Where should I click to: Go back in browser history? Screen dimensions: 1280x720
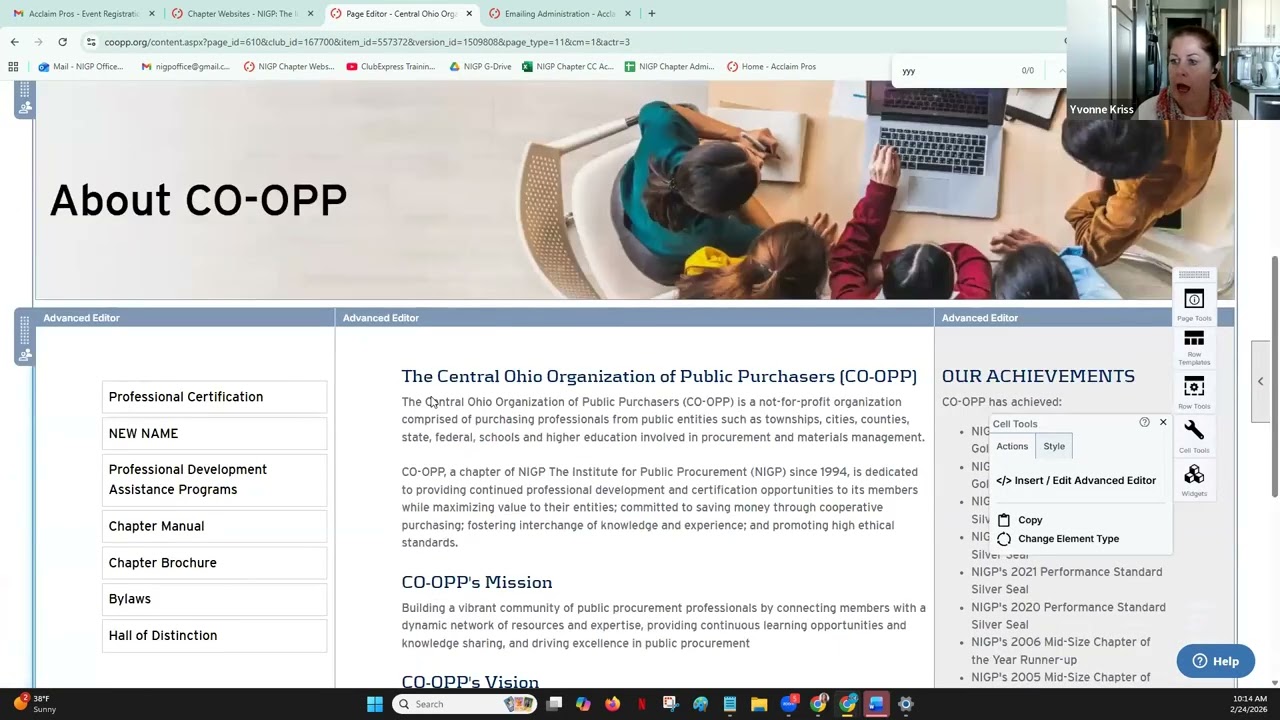pos(14,42)
